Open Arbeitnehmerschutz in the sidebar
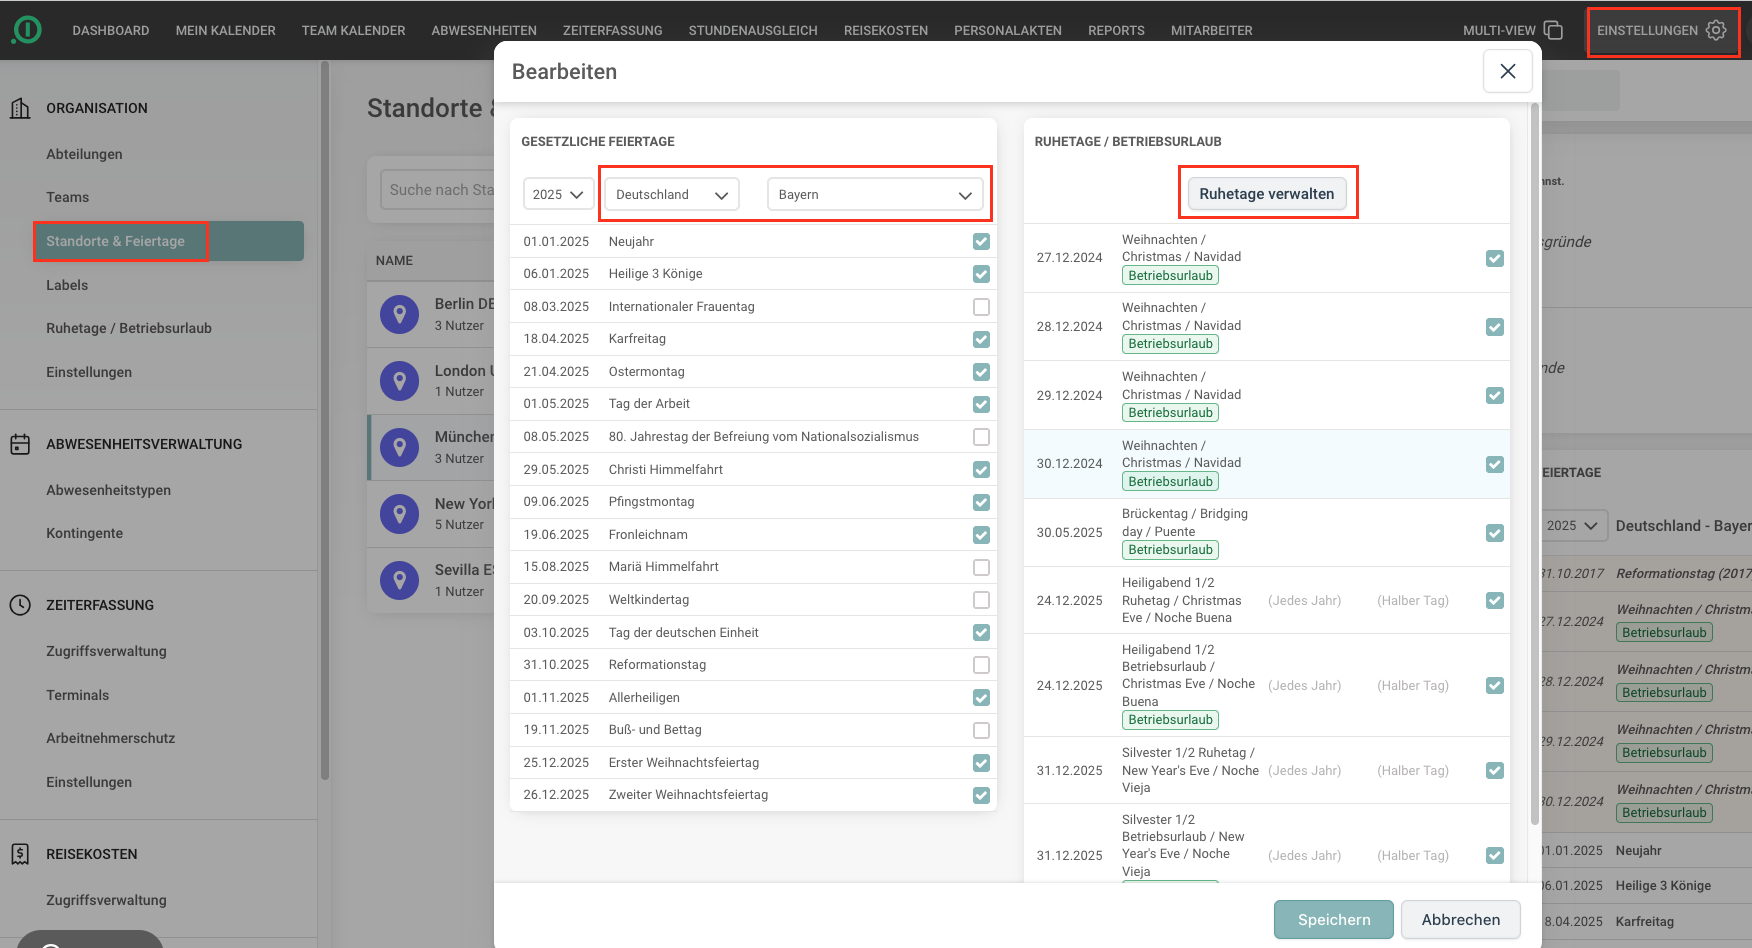This screenshot has height=948, width=1752. pos(110,738)
